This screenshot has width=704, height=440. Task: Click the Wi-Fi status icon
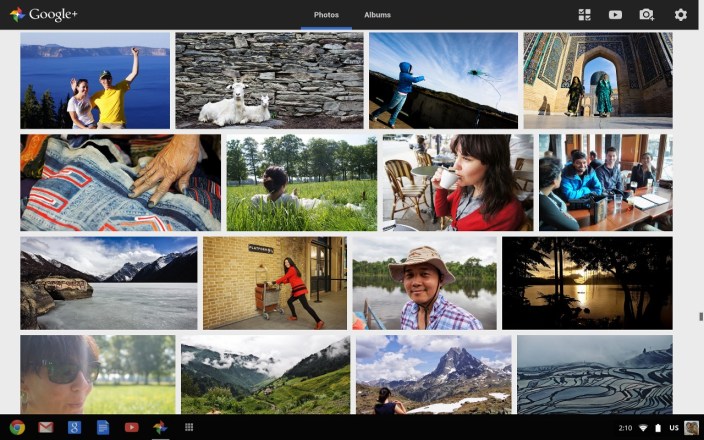(x=643, y=428)
